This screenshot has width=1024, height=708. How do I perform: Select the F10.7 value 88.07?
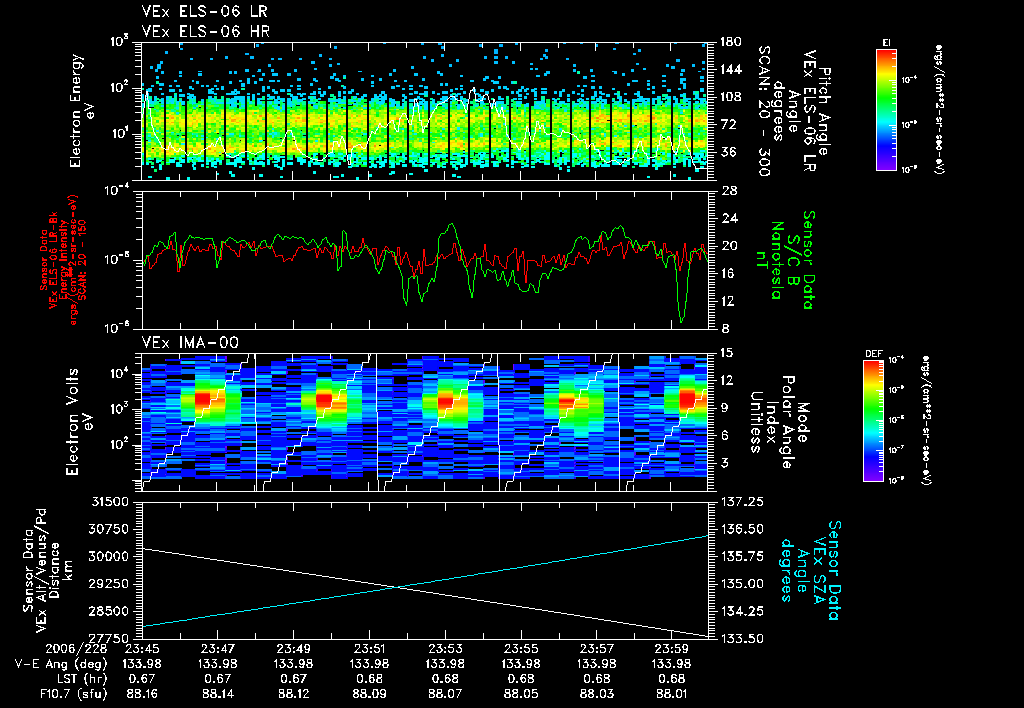(x=445, y=694)
